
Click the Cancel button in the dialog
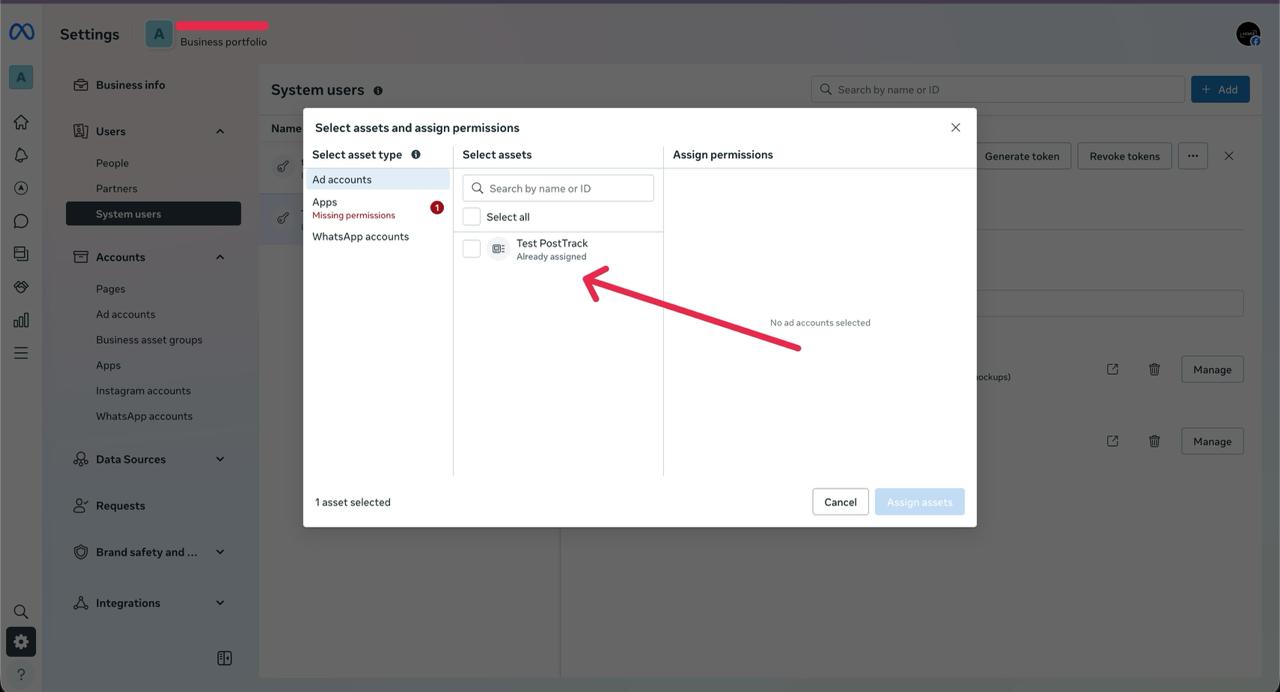pyautogui.click(x=839, y=501)
